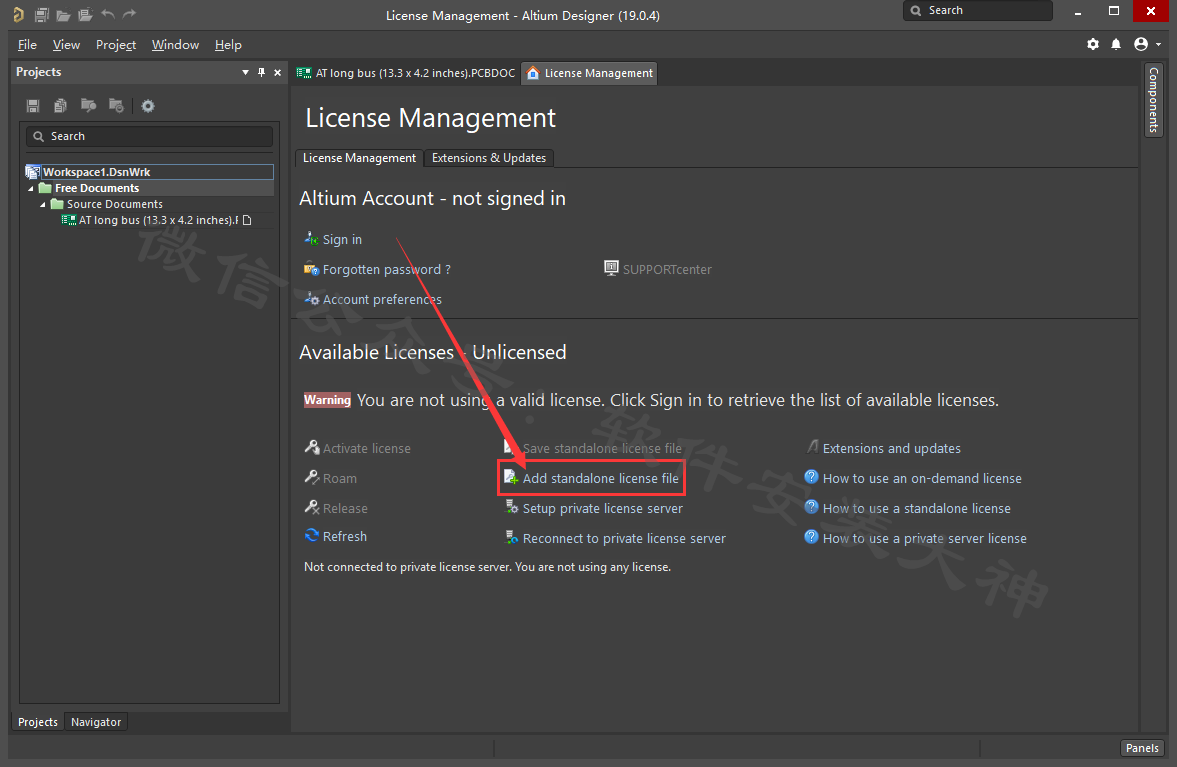Pin the Projects panel

pos(261,72)
